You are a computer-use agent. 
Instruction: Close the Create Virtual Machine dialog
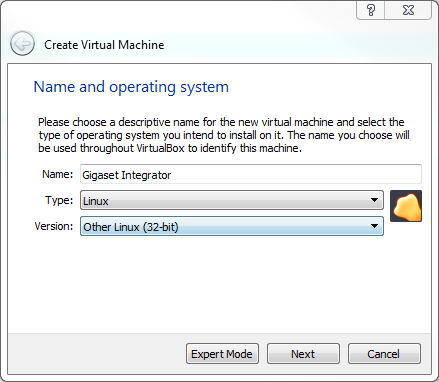coord(408,10)
